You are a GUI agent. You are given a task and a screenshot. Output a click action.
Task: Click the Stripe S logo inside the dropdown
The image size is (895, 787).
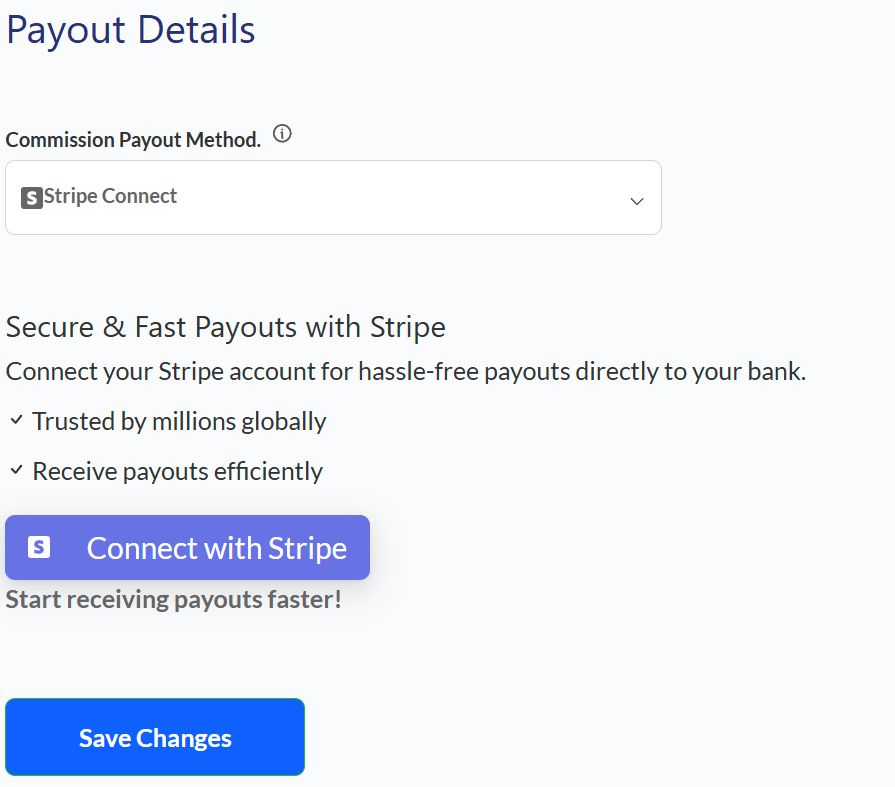31,198
